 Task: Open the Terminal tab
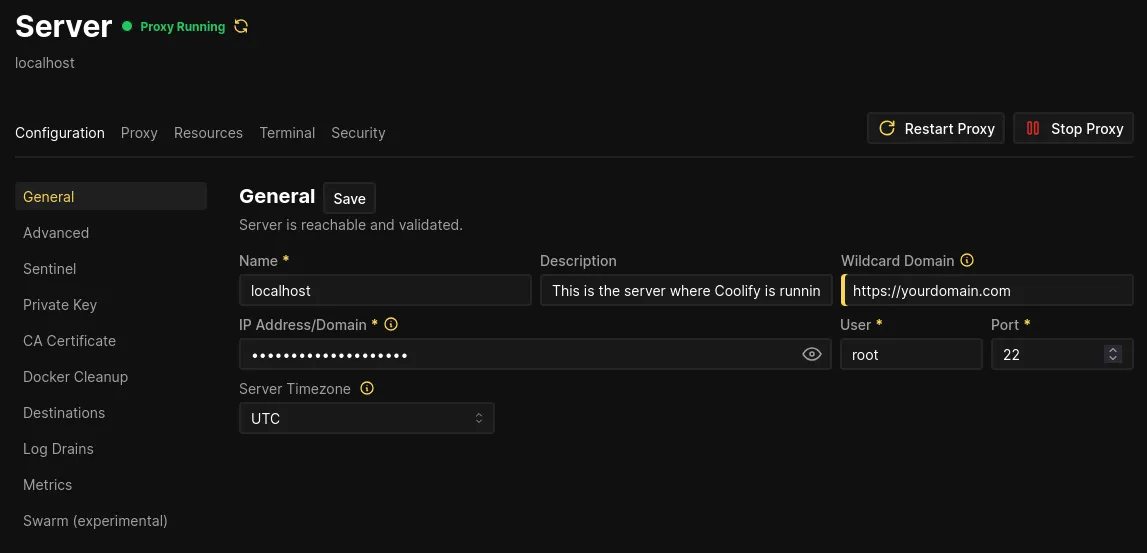coord(287,132)
